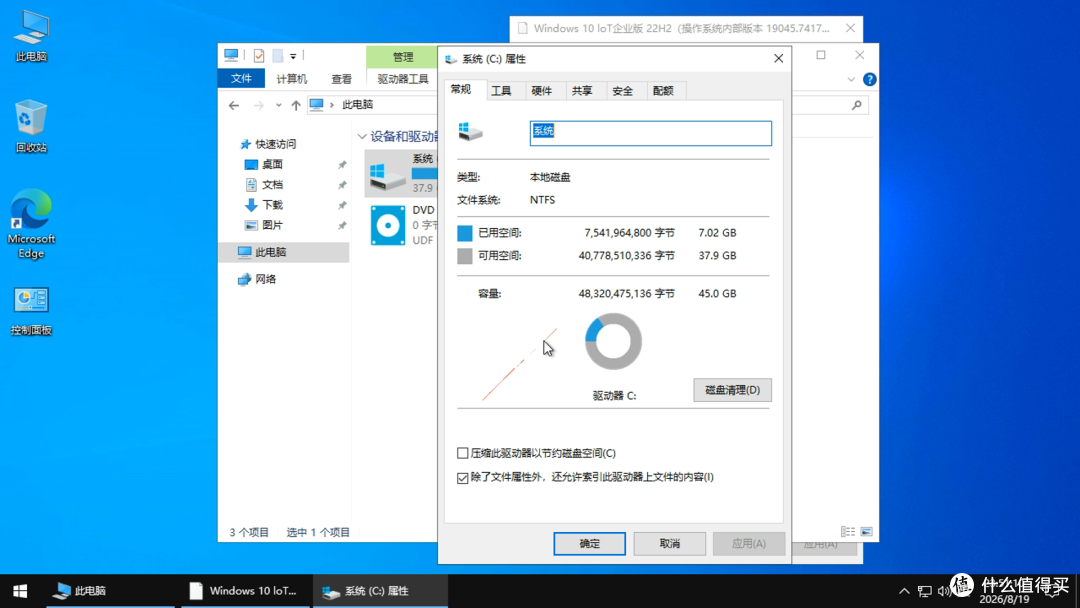Click the gray 可用空间 color square
The image size is (1080, 608).
pyautogui.click(x=465, y=256)
